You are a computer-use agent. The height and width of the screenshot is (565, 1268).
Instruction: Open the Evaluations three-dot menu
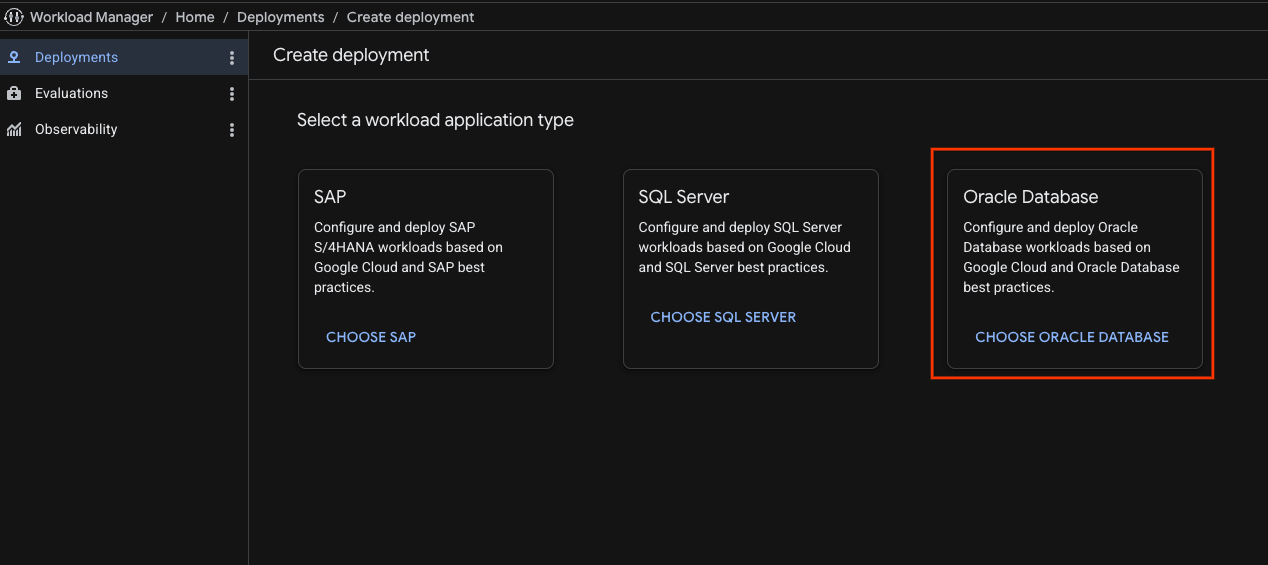(x=232, y=94)
